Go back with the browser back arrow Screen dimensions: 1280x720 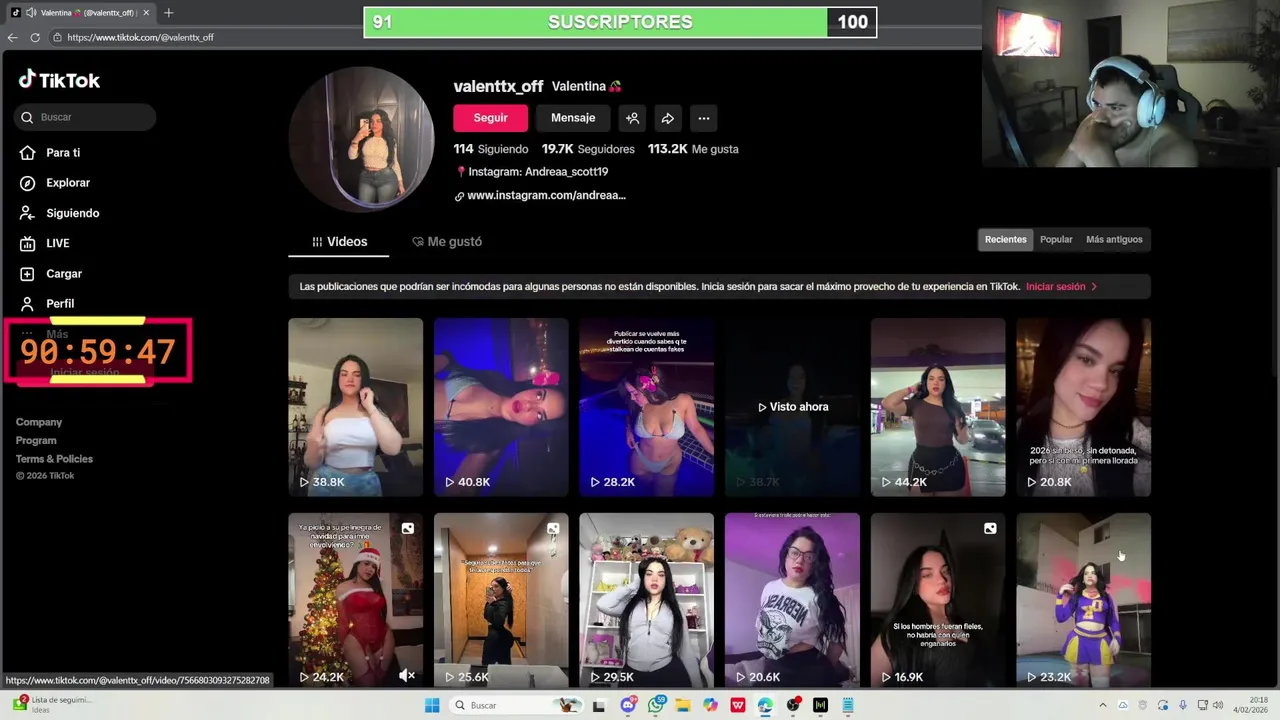[12, 37]
